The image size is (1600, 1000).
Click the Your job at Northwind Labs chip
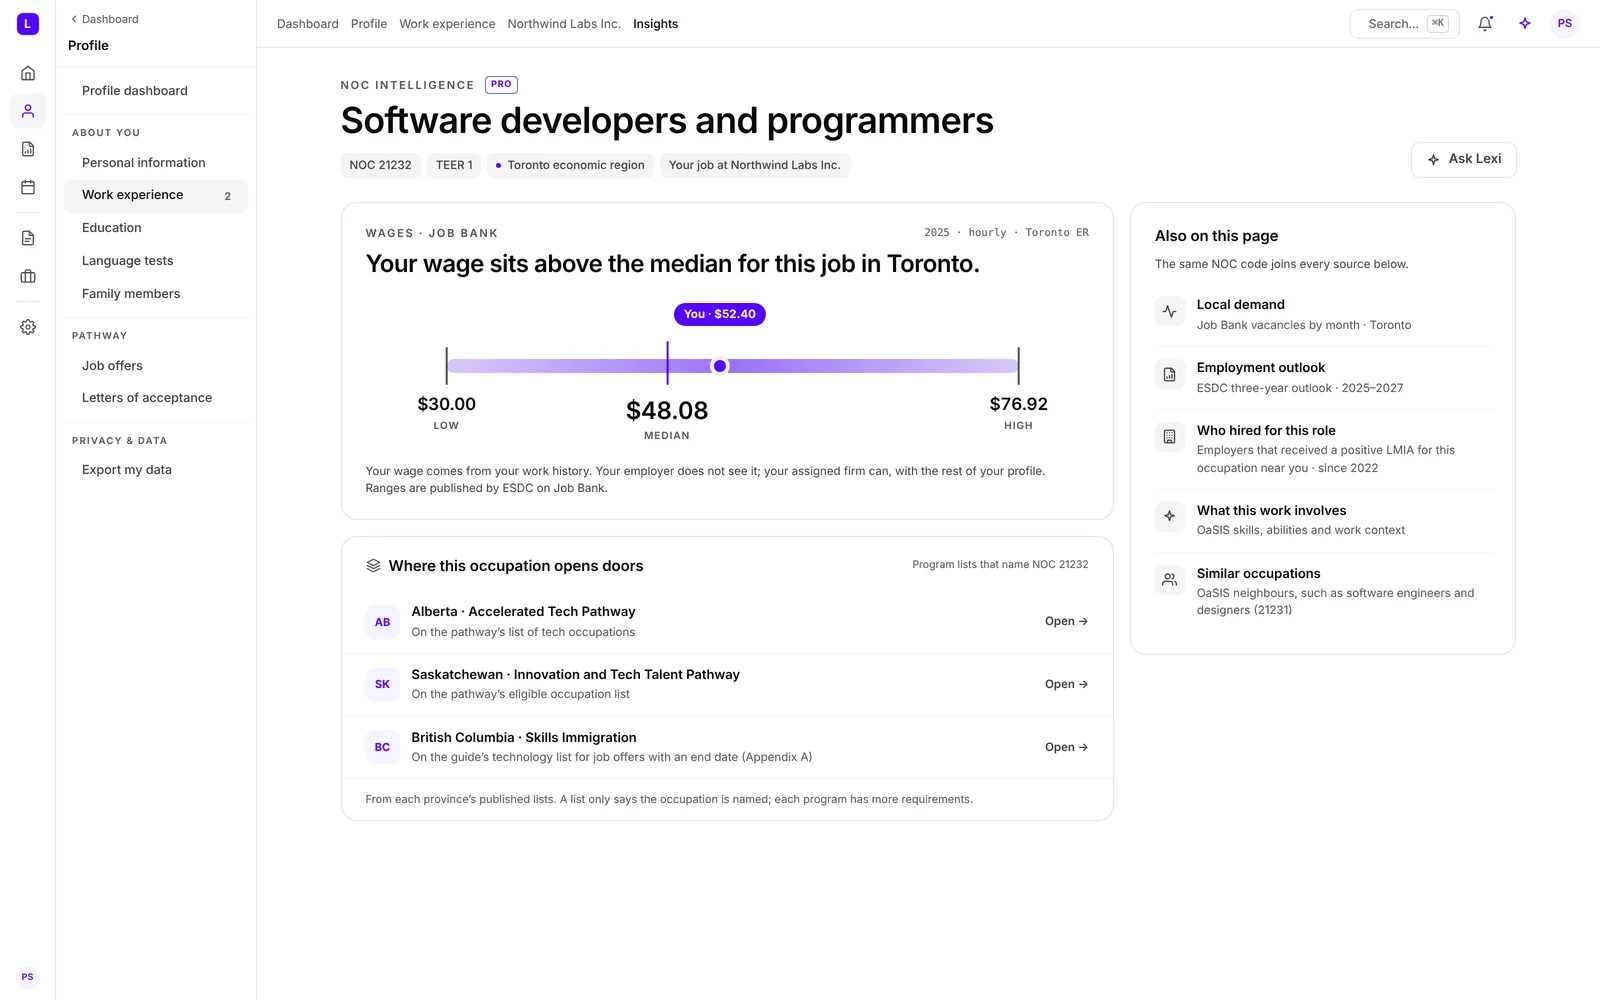[755, 165]
